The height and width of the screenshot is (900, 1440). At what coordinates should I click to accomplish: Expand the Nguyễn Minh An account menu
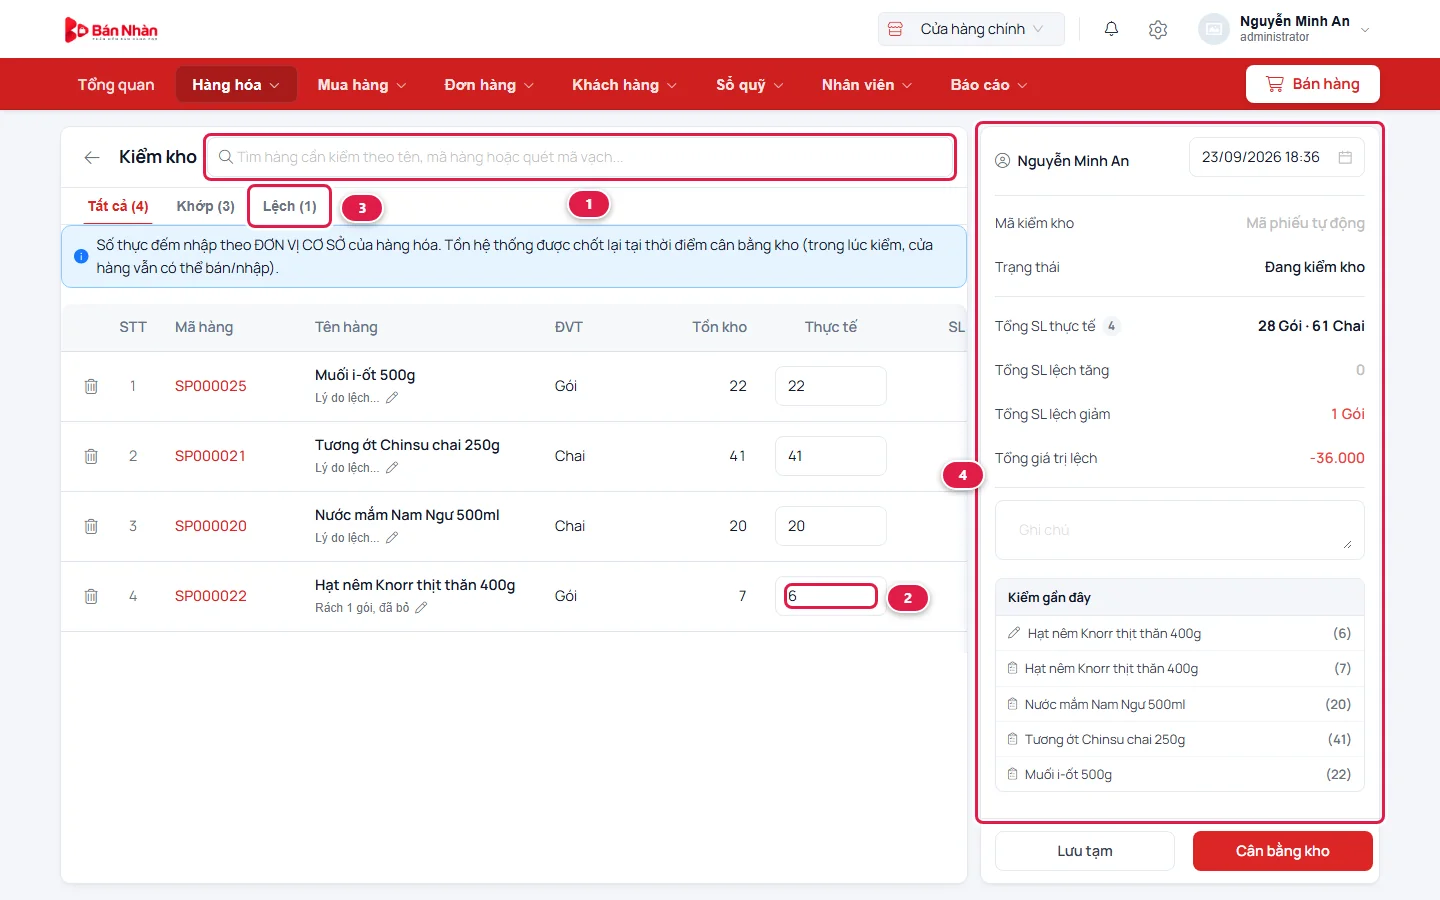tap(1286, 29)
